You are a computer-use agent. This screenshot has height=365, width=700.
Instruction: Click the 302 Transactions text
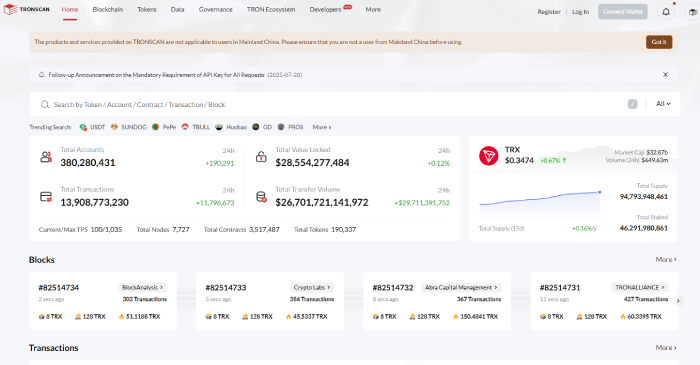pyautogui.click(x=145, y=299)
